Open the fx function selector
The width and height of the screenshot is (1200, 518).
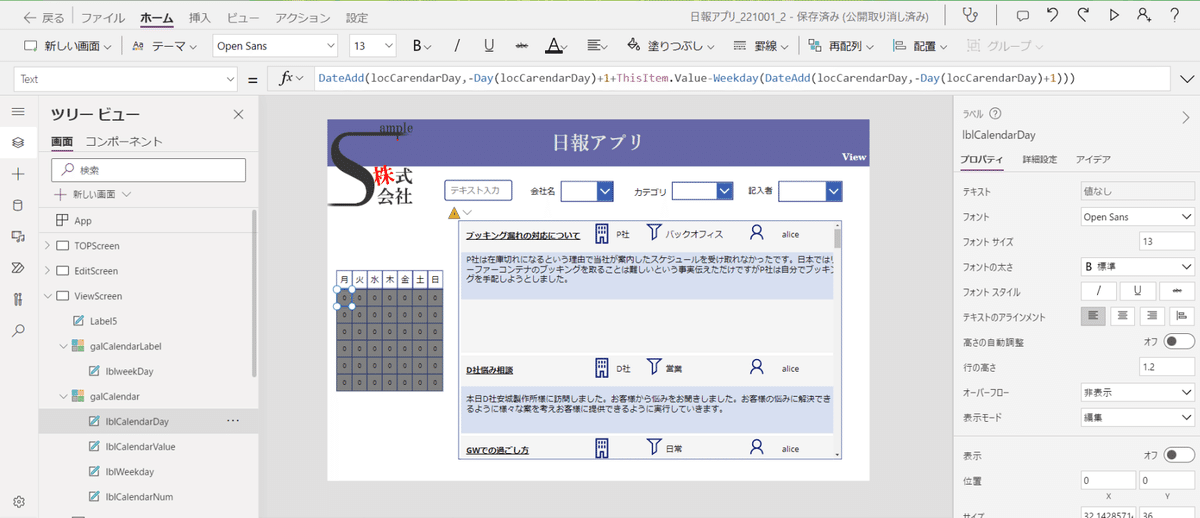pyautogui.click(x=291, y=78)
